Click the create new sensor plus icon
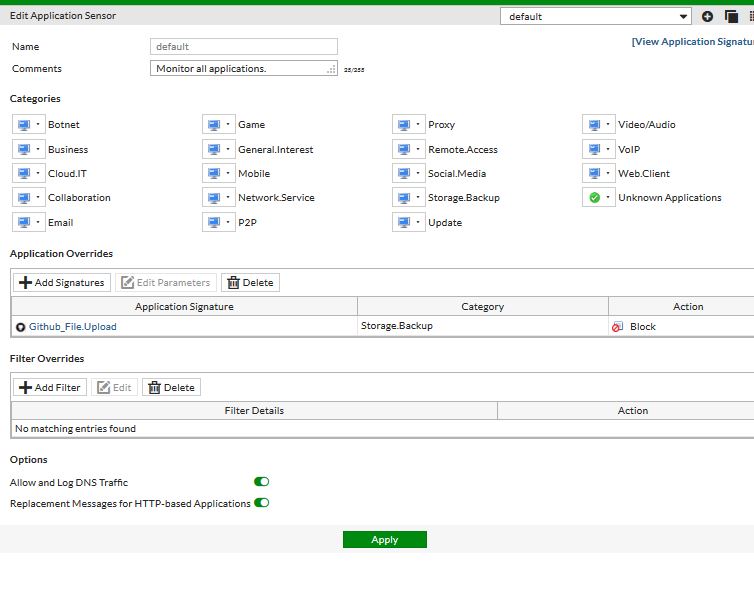 tap(707, 17)
